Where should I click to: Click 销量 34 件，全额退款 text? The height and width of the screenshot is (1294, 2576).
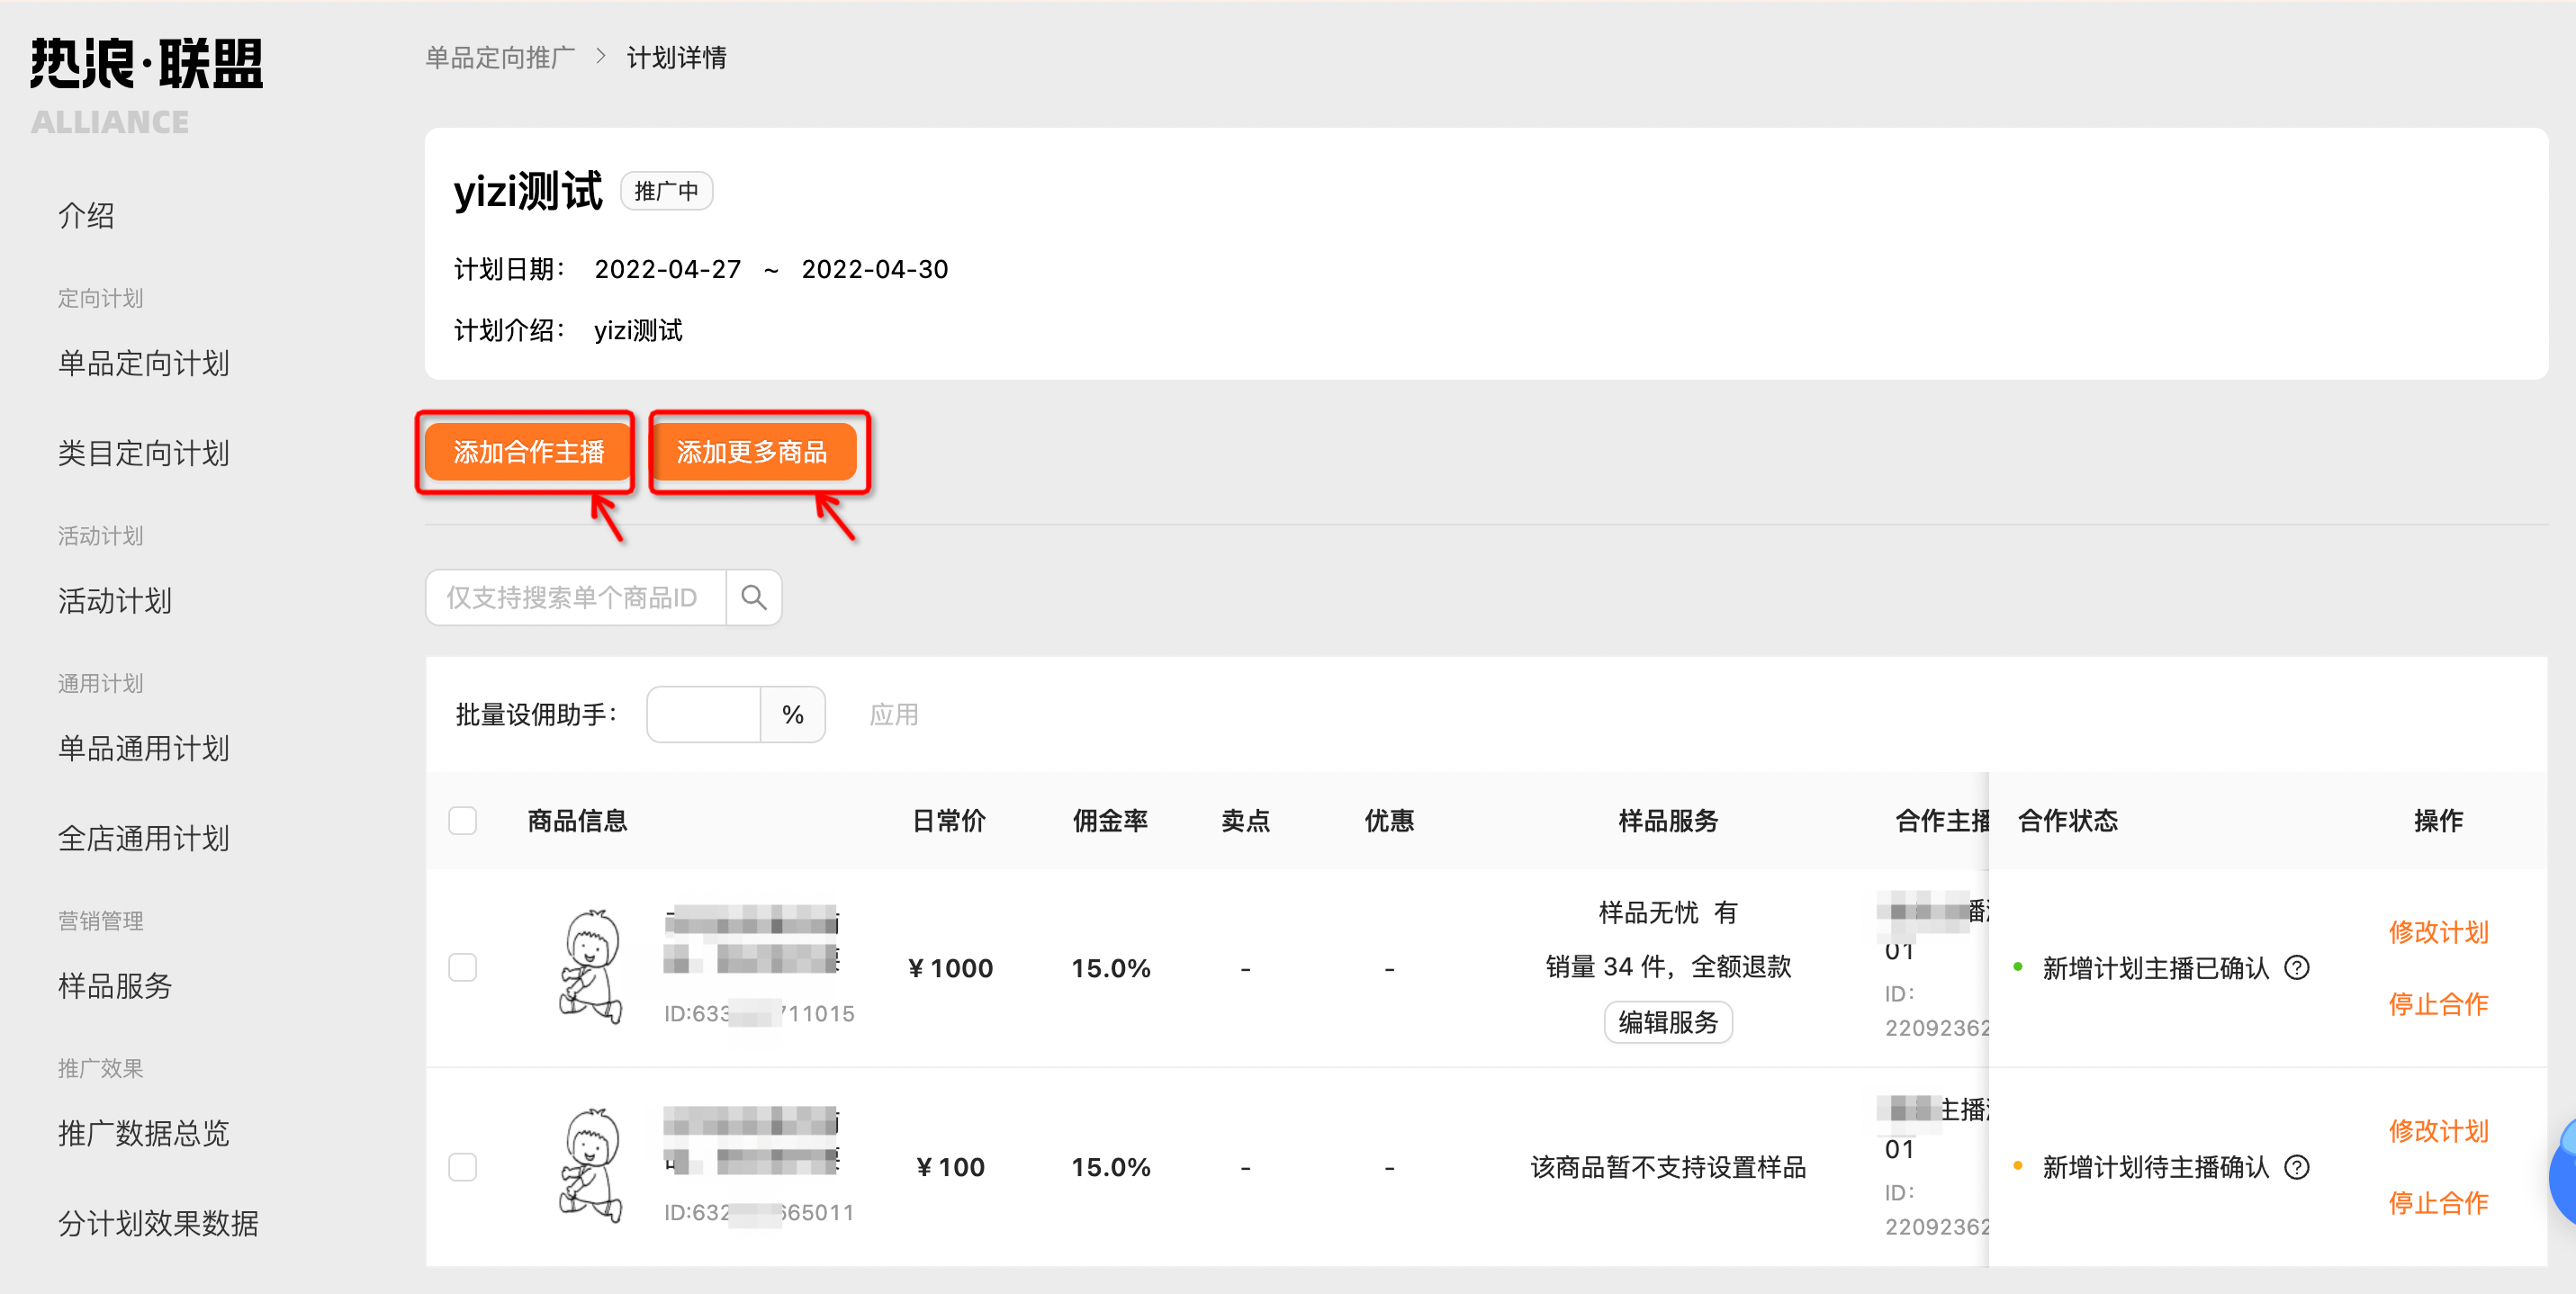tap(1668, 966)
